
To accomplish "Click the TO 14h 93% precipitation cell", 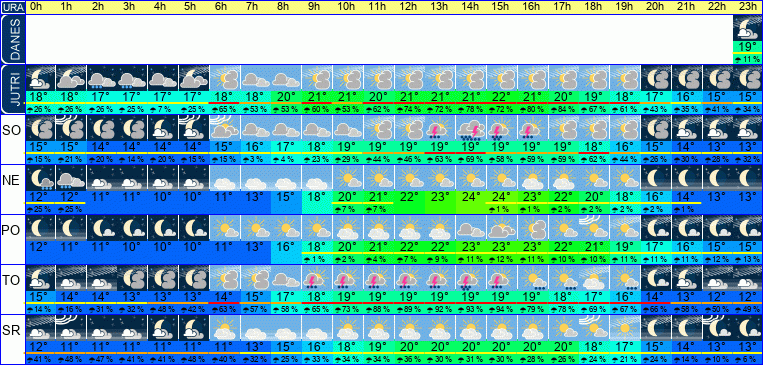I will point(470,309).
